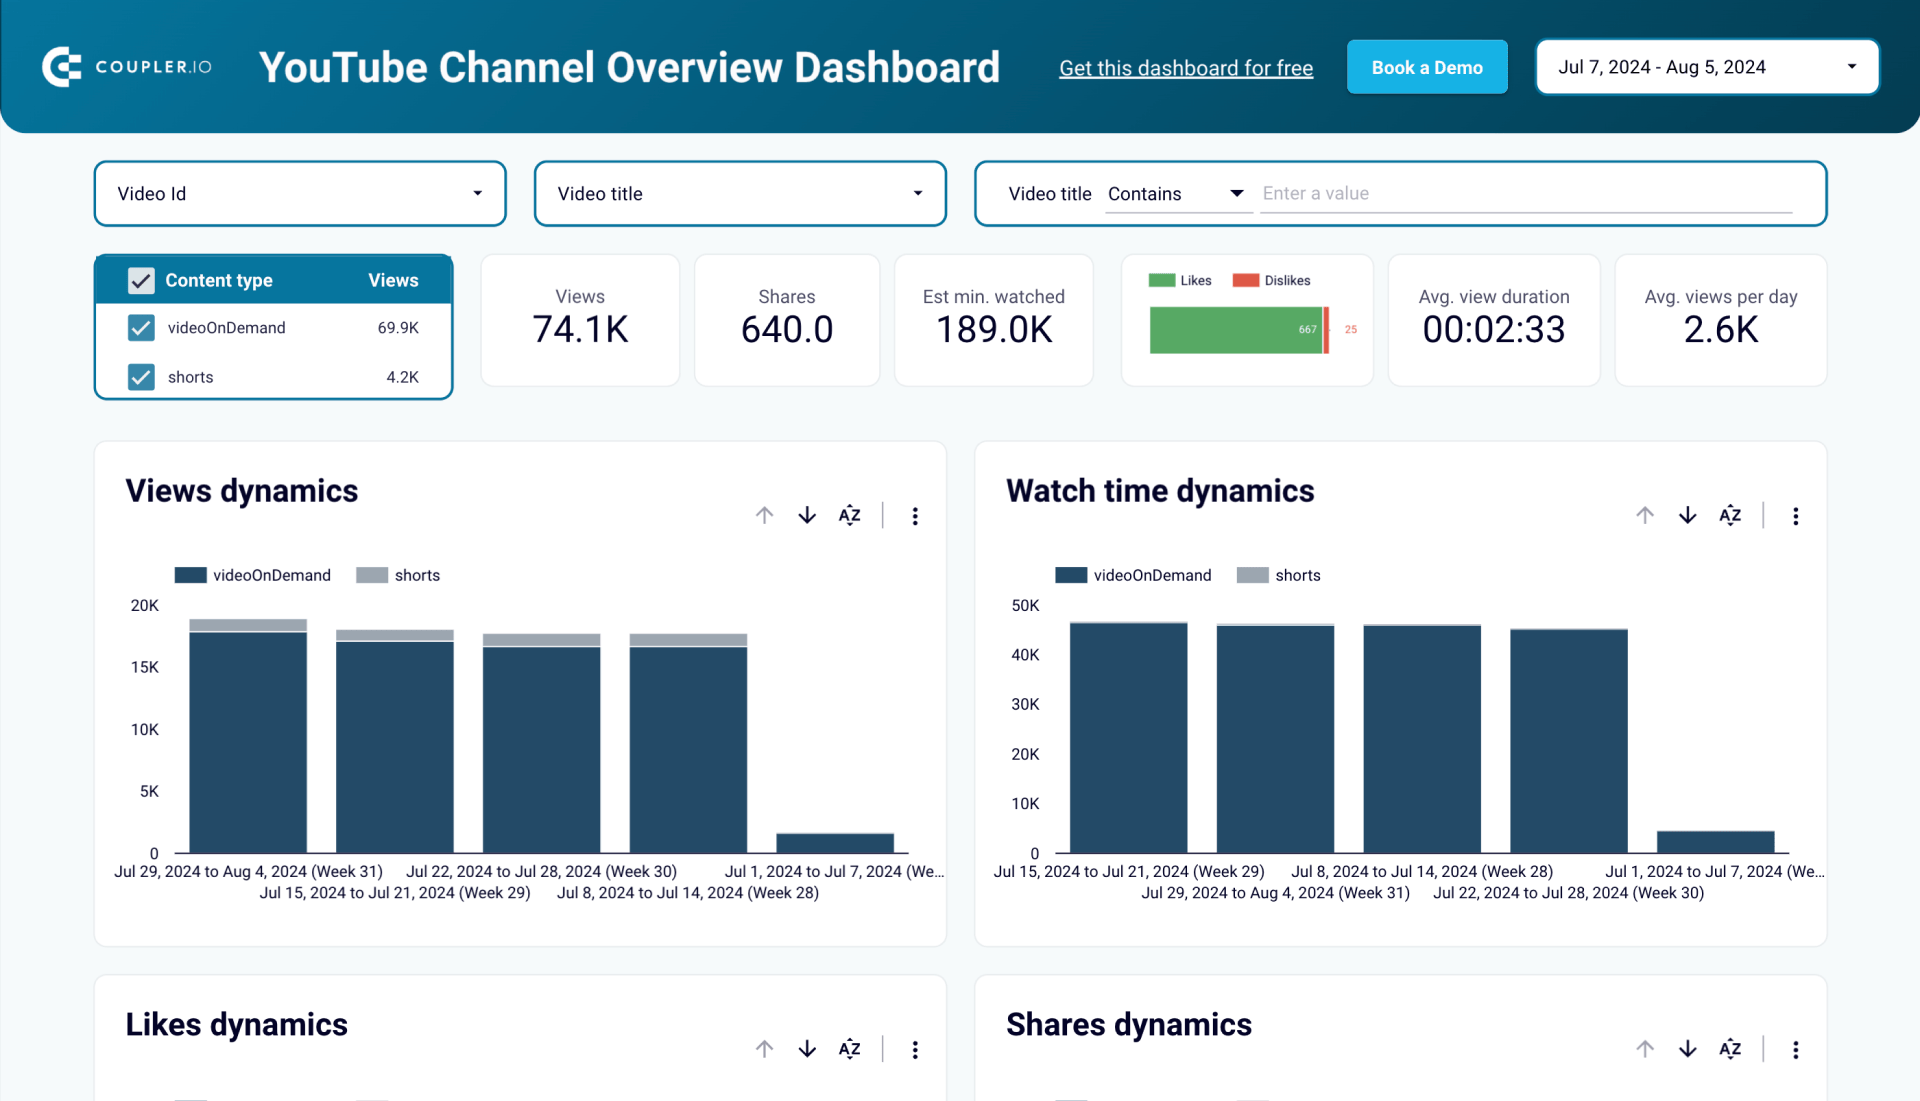Click AZ sort icon in Watch time dynamics
This screenshot has height=1101, width=1920.
[x=1730, y=515]
